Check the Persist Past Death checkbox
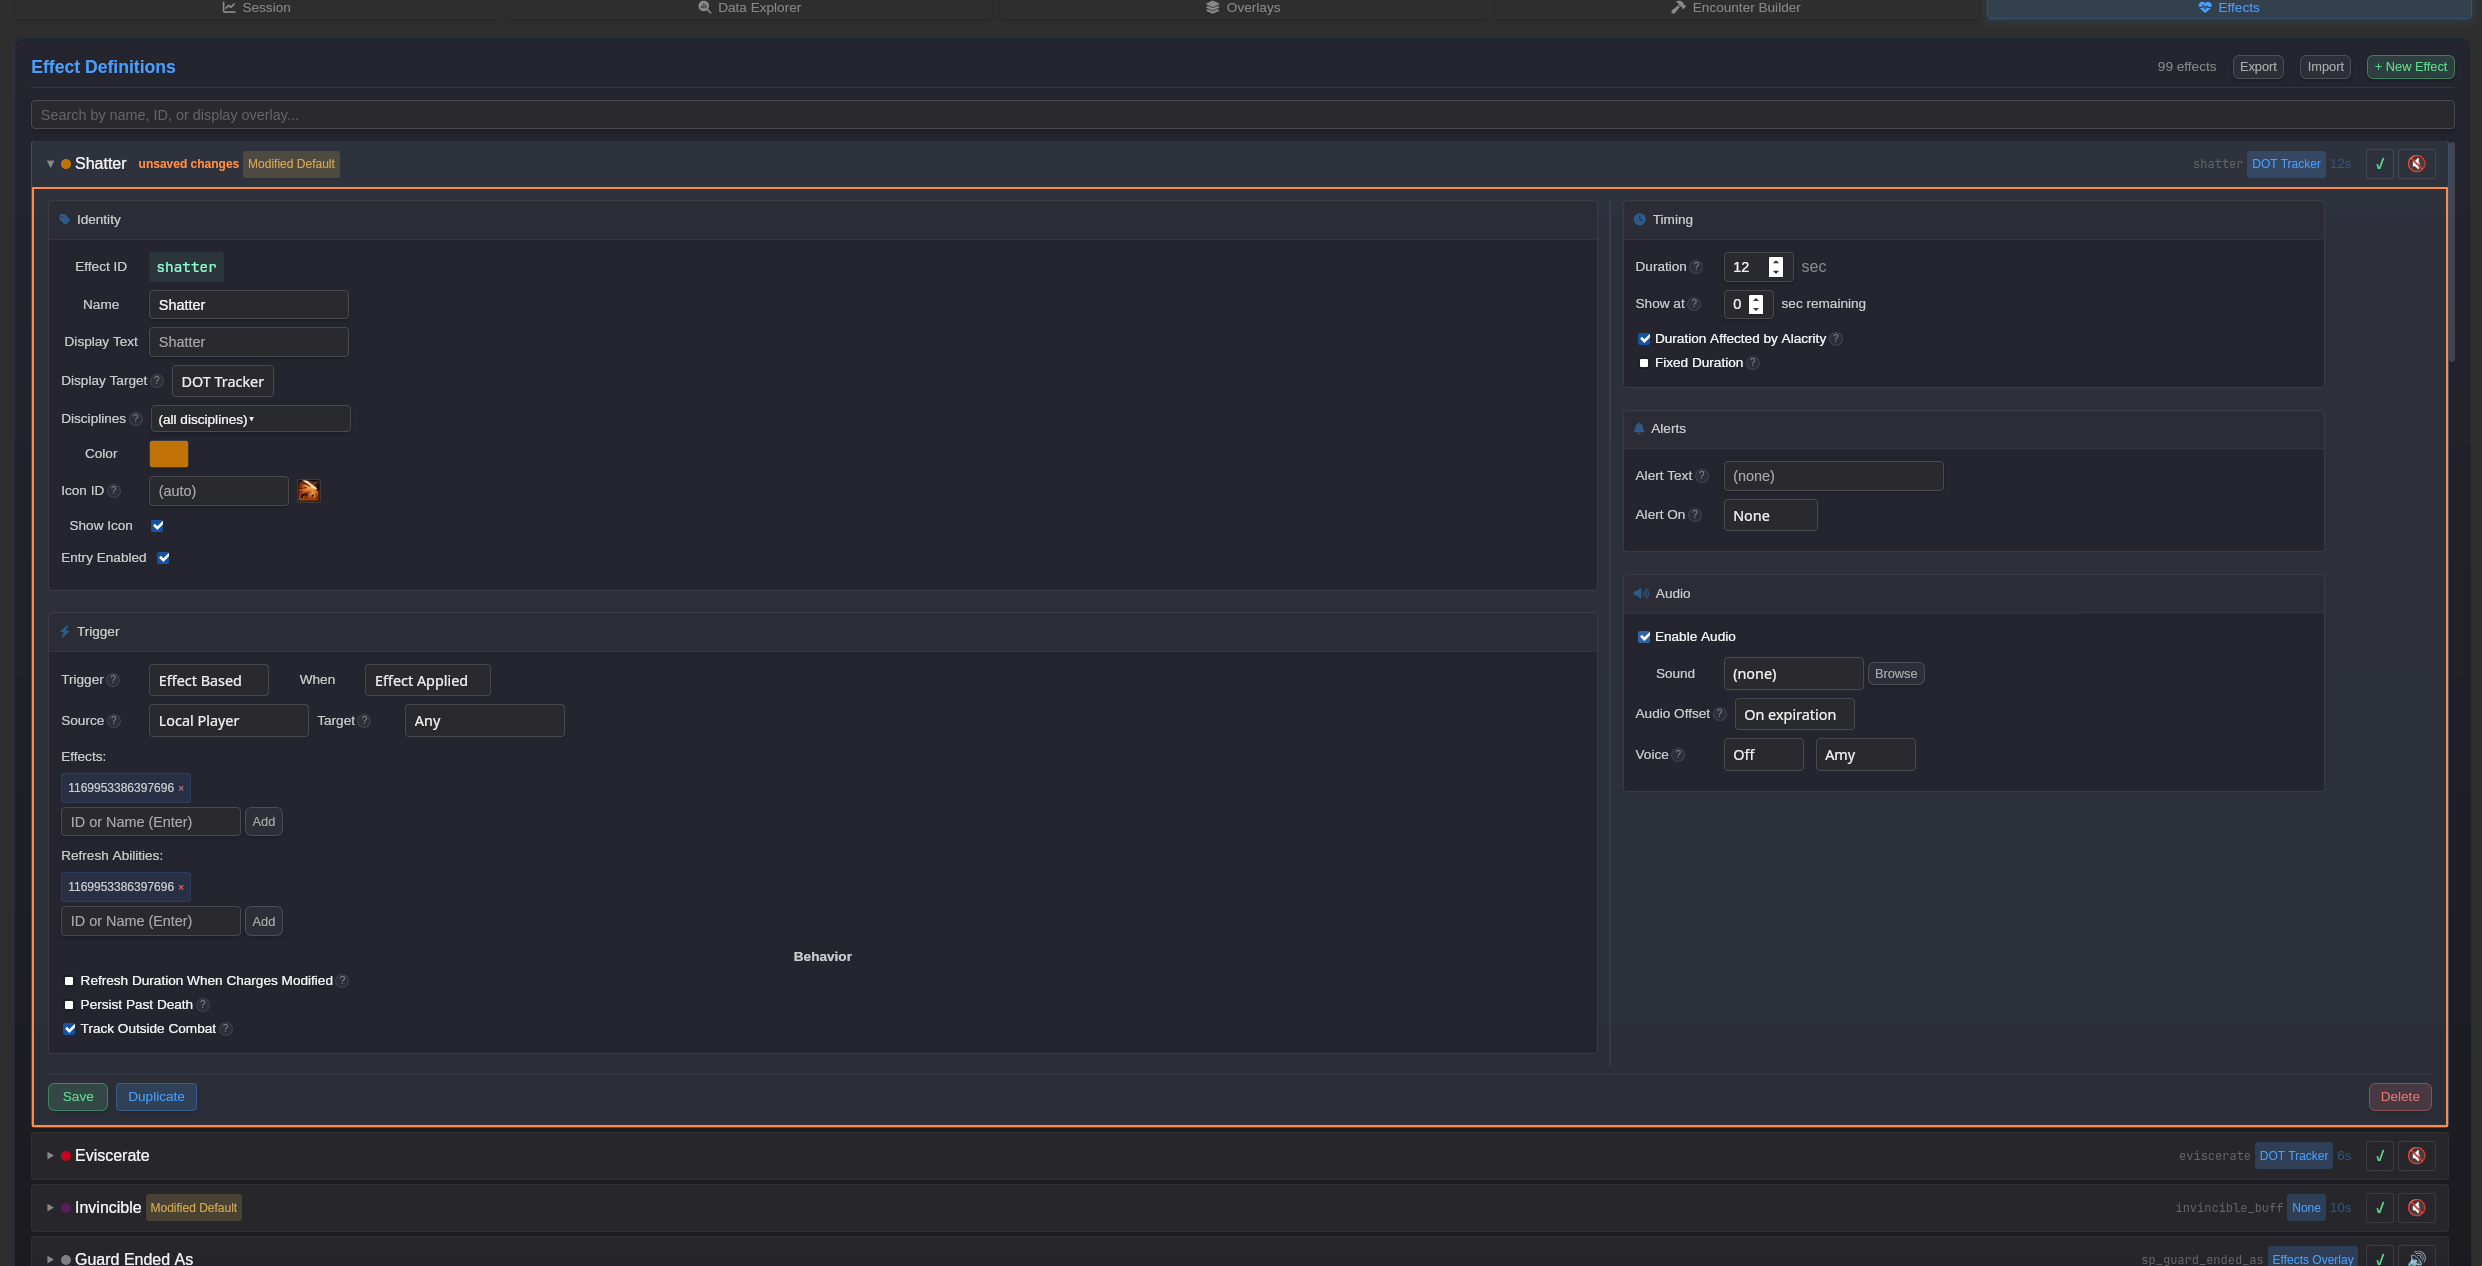Image resolution: width=2482 pixels, height=1266 pixels. [x=69, y=1005]
